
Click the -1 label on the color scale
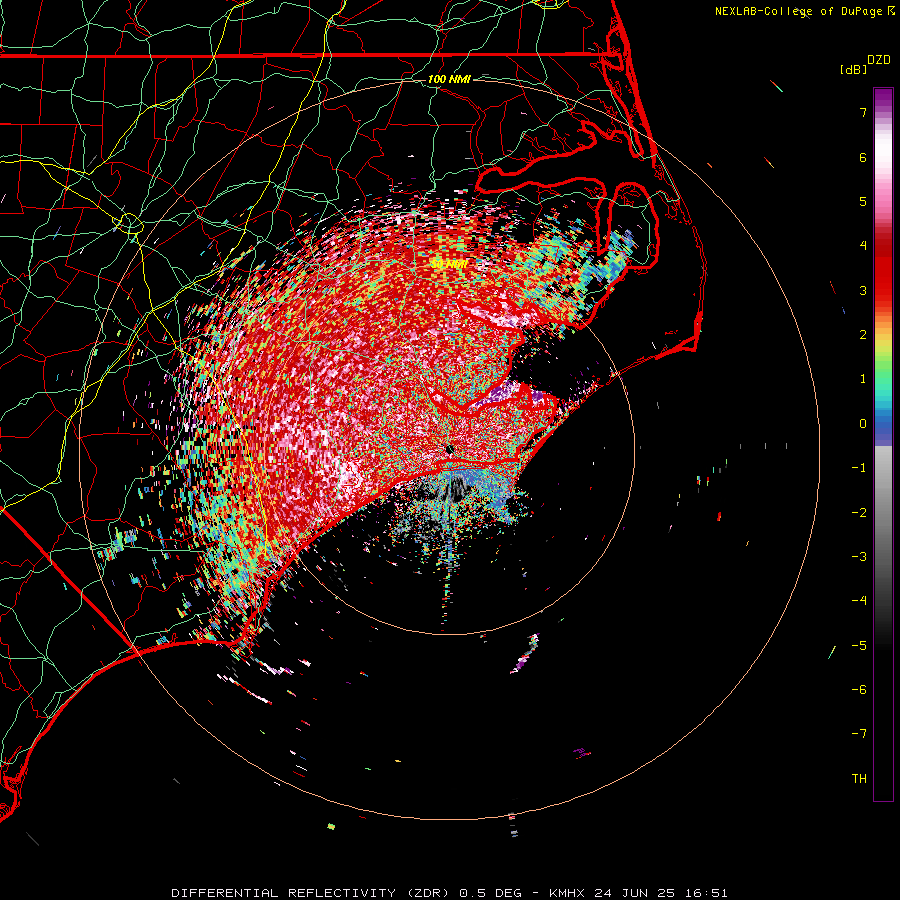tap(859, 468)
